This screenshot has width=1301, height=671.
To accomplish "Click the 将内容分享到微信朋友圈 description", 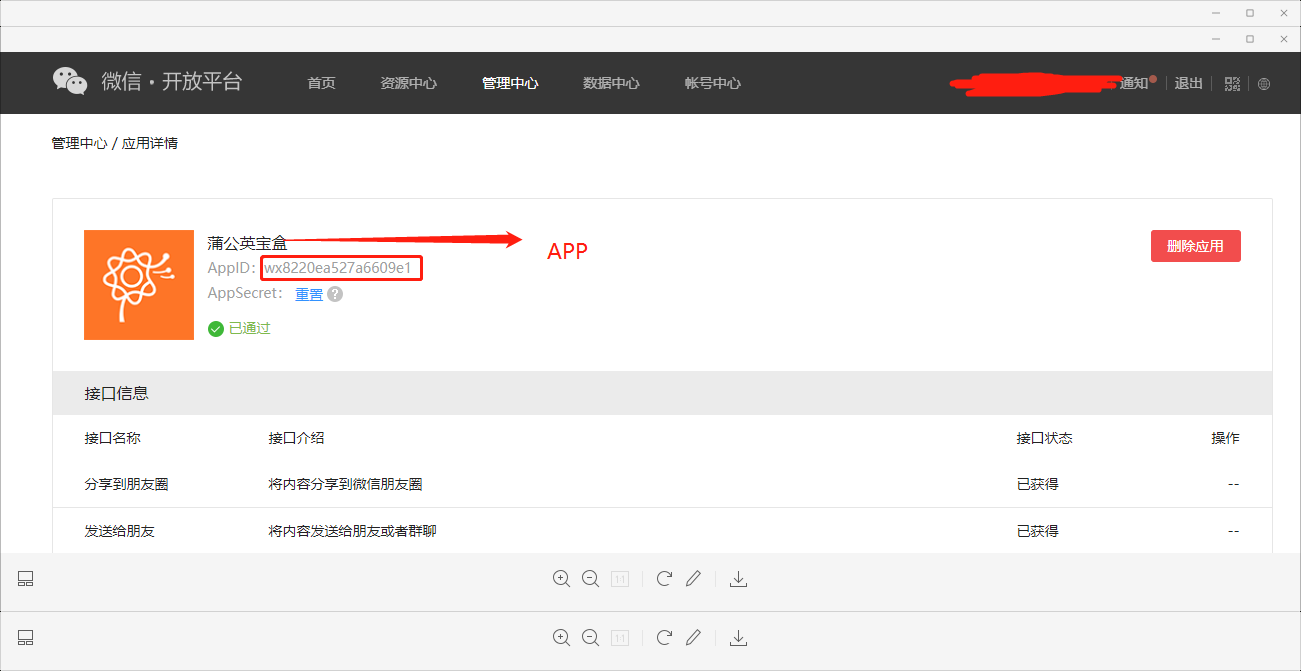I will 345,484.
